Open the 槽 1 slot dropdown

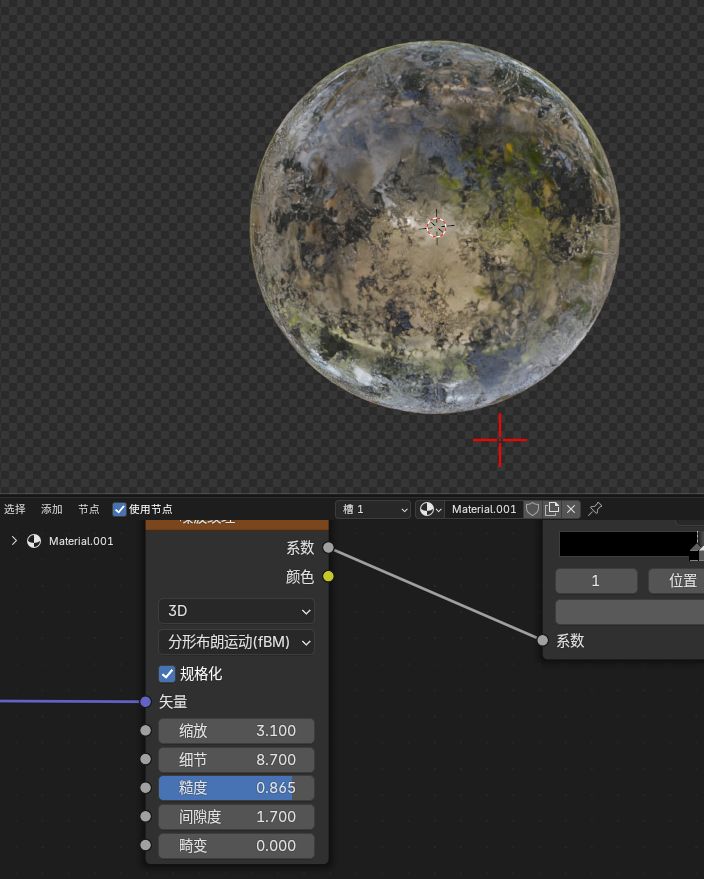pos(373,509)
